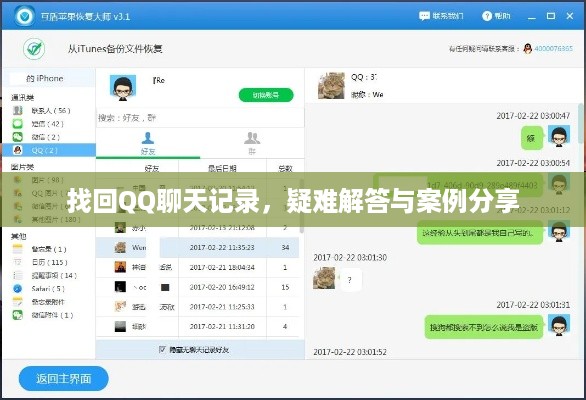Click the chat timestamp 2017-02-22 03:01:30
This screenshot has height=400, width=586.
350,258
